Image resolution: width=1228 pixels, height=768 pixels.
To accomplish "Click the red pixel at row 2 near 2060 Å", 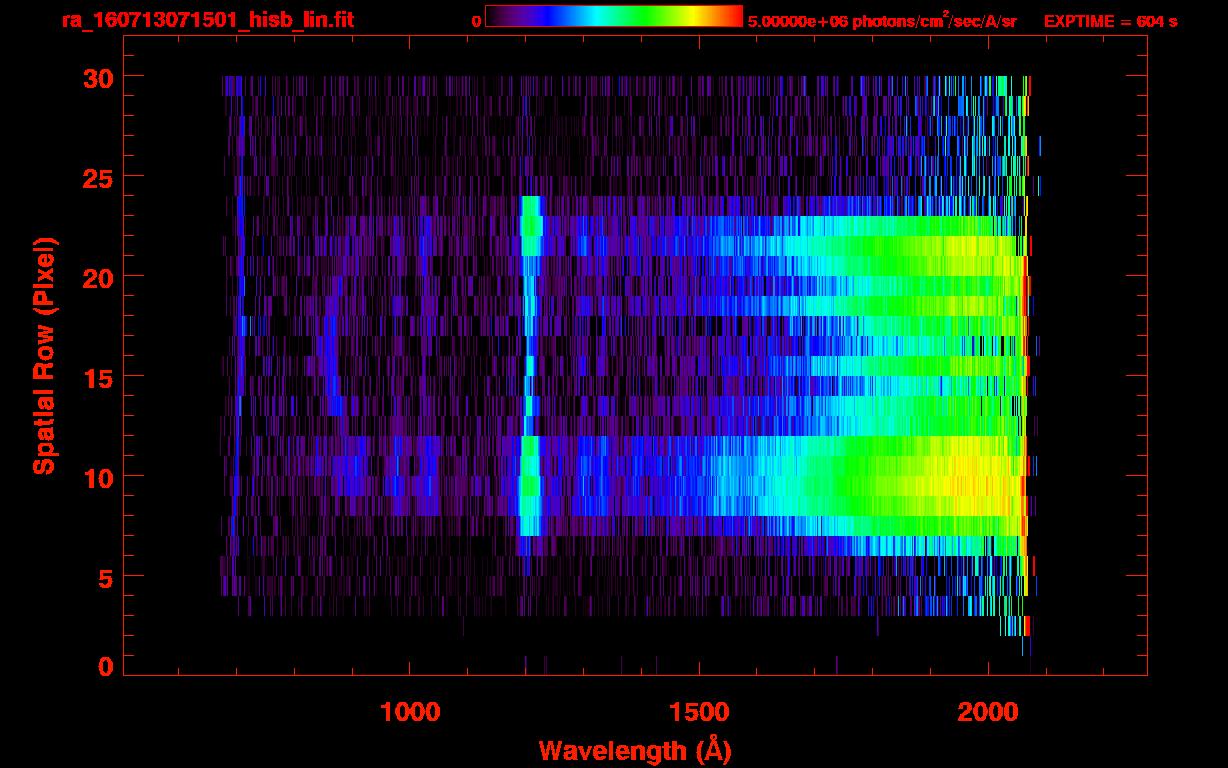I will coord(1026,626).
